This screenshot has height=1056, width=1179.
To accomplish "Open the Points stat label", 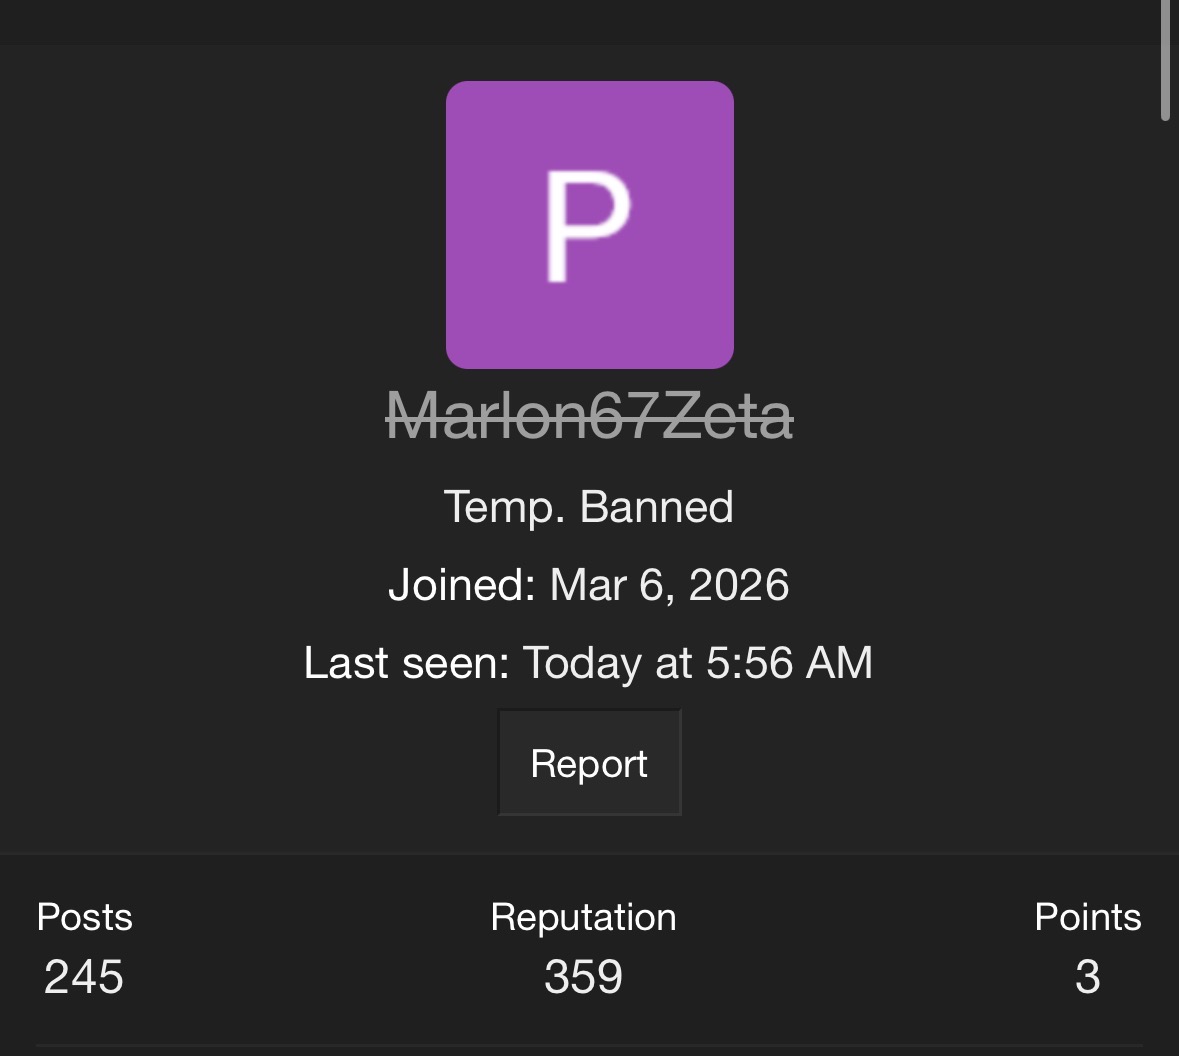I will coord(1087,917).
